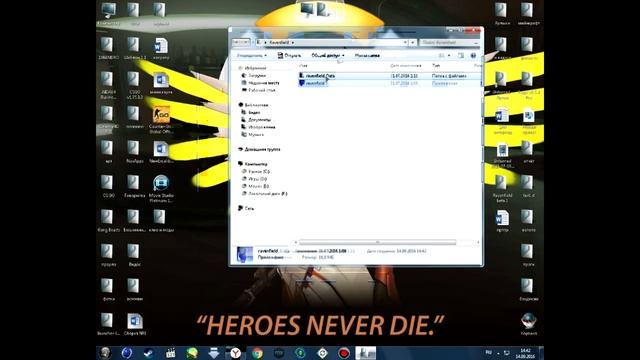
Task: Open the change view dropdown arrow
Action: pos(449,56)
